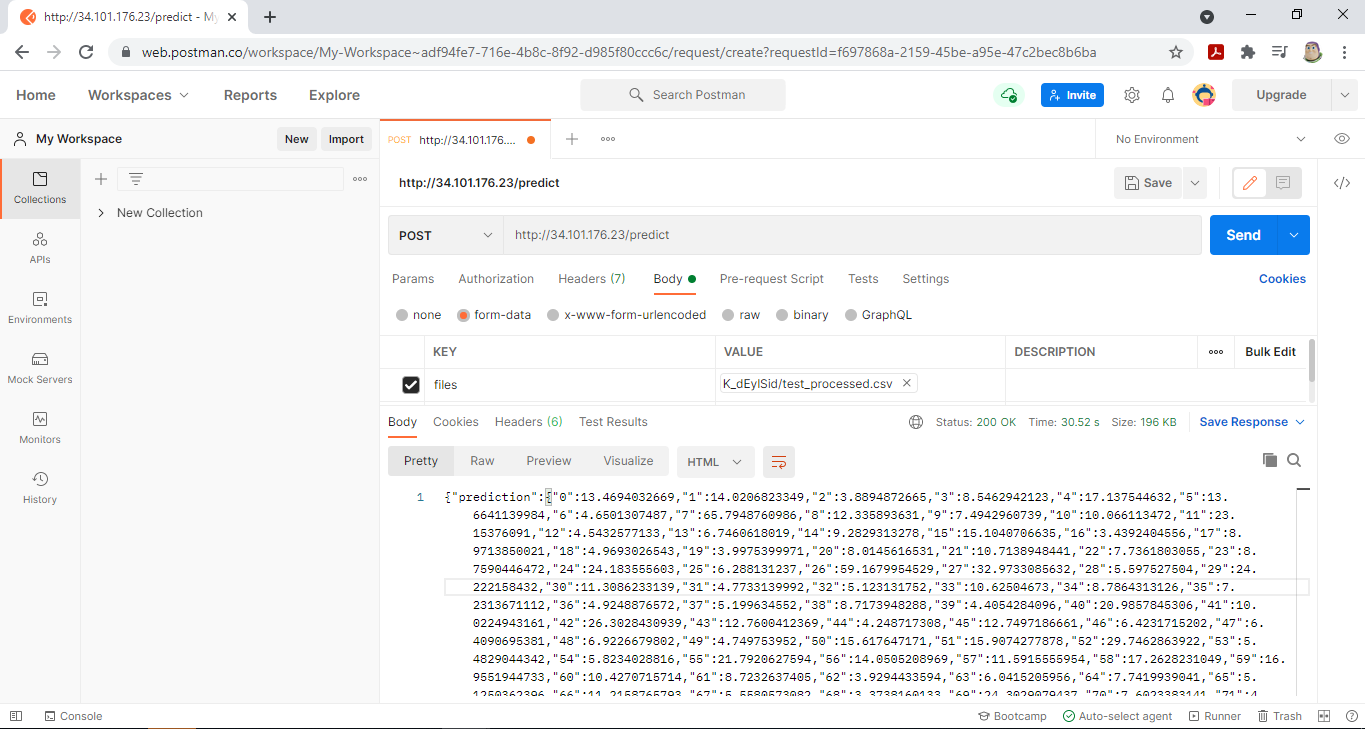Switch to the Raw response view tab
The width and height of the screenshot is (1365, 729).
[482, 461]
